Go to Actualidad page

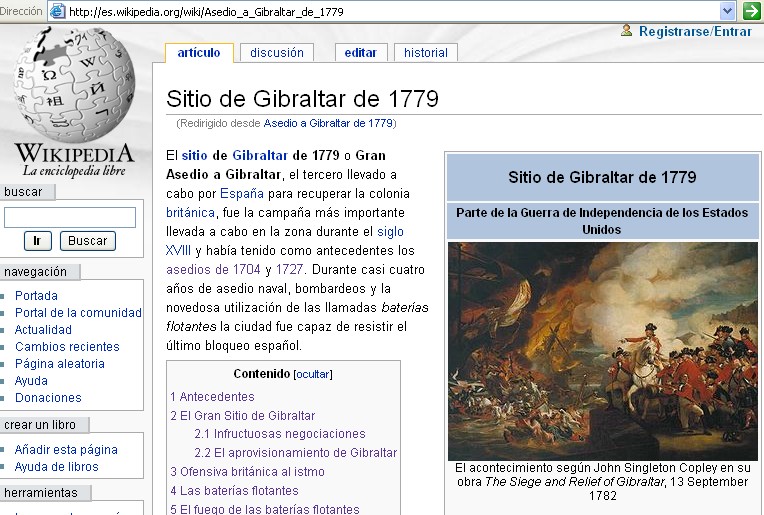coord(43,330)
